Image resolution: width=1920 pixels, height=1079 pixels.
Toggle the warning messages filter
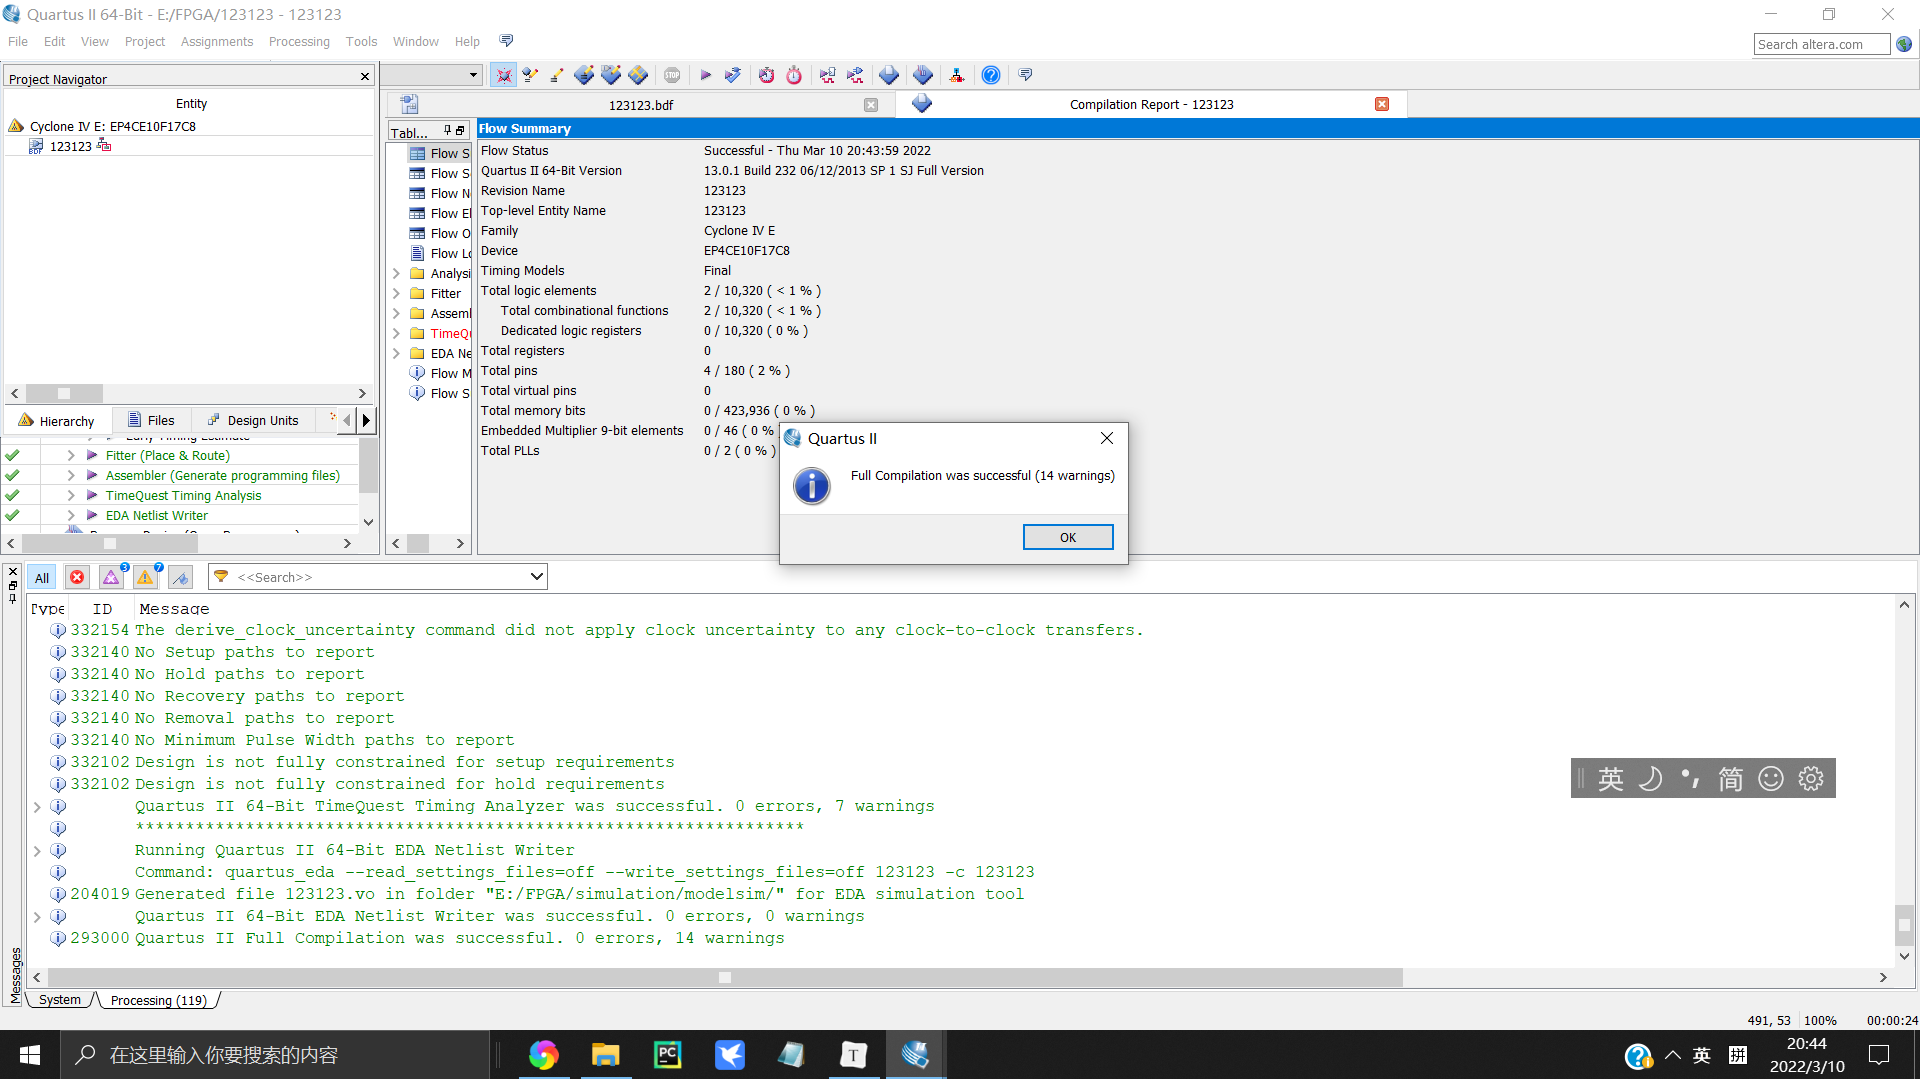[x=146, y=577]
